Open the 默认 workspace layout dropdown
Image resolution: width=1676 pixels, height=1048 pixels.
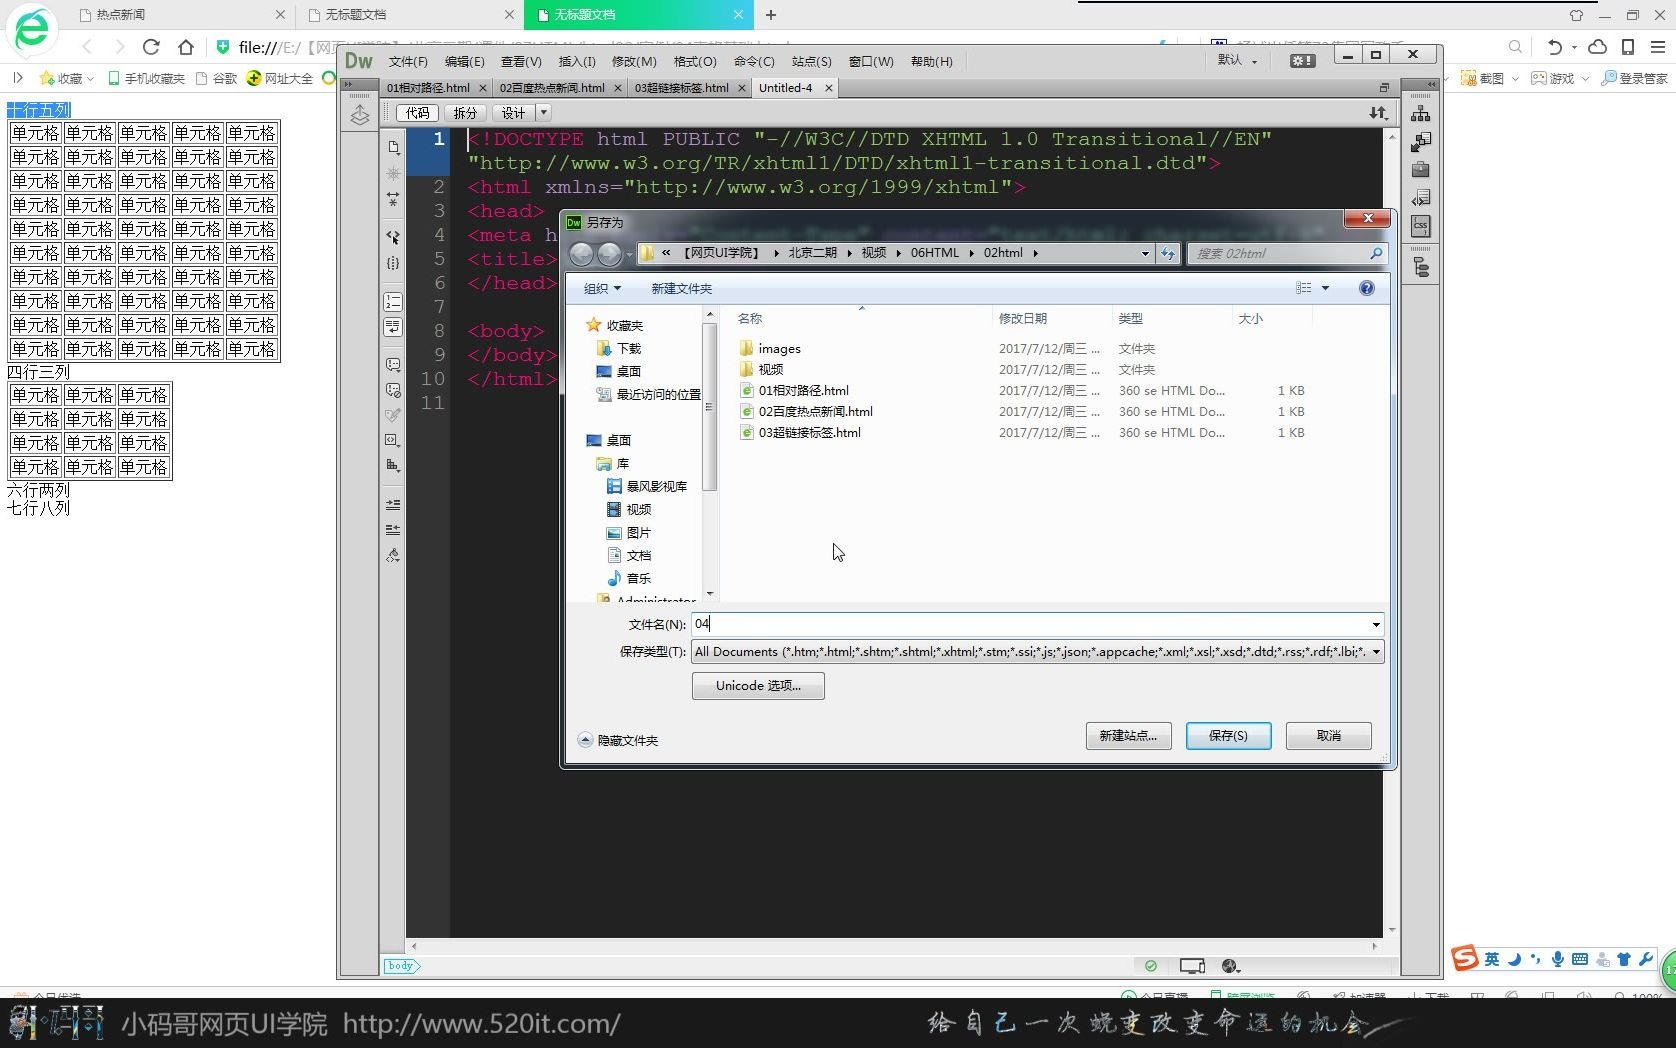(x=1237, y=60)
